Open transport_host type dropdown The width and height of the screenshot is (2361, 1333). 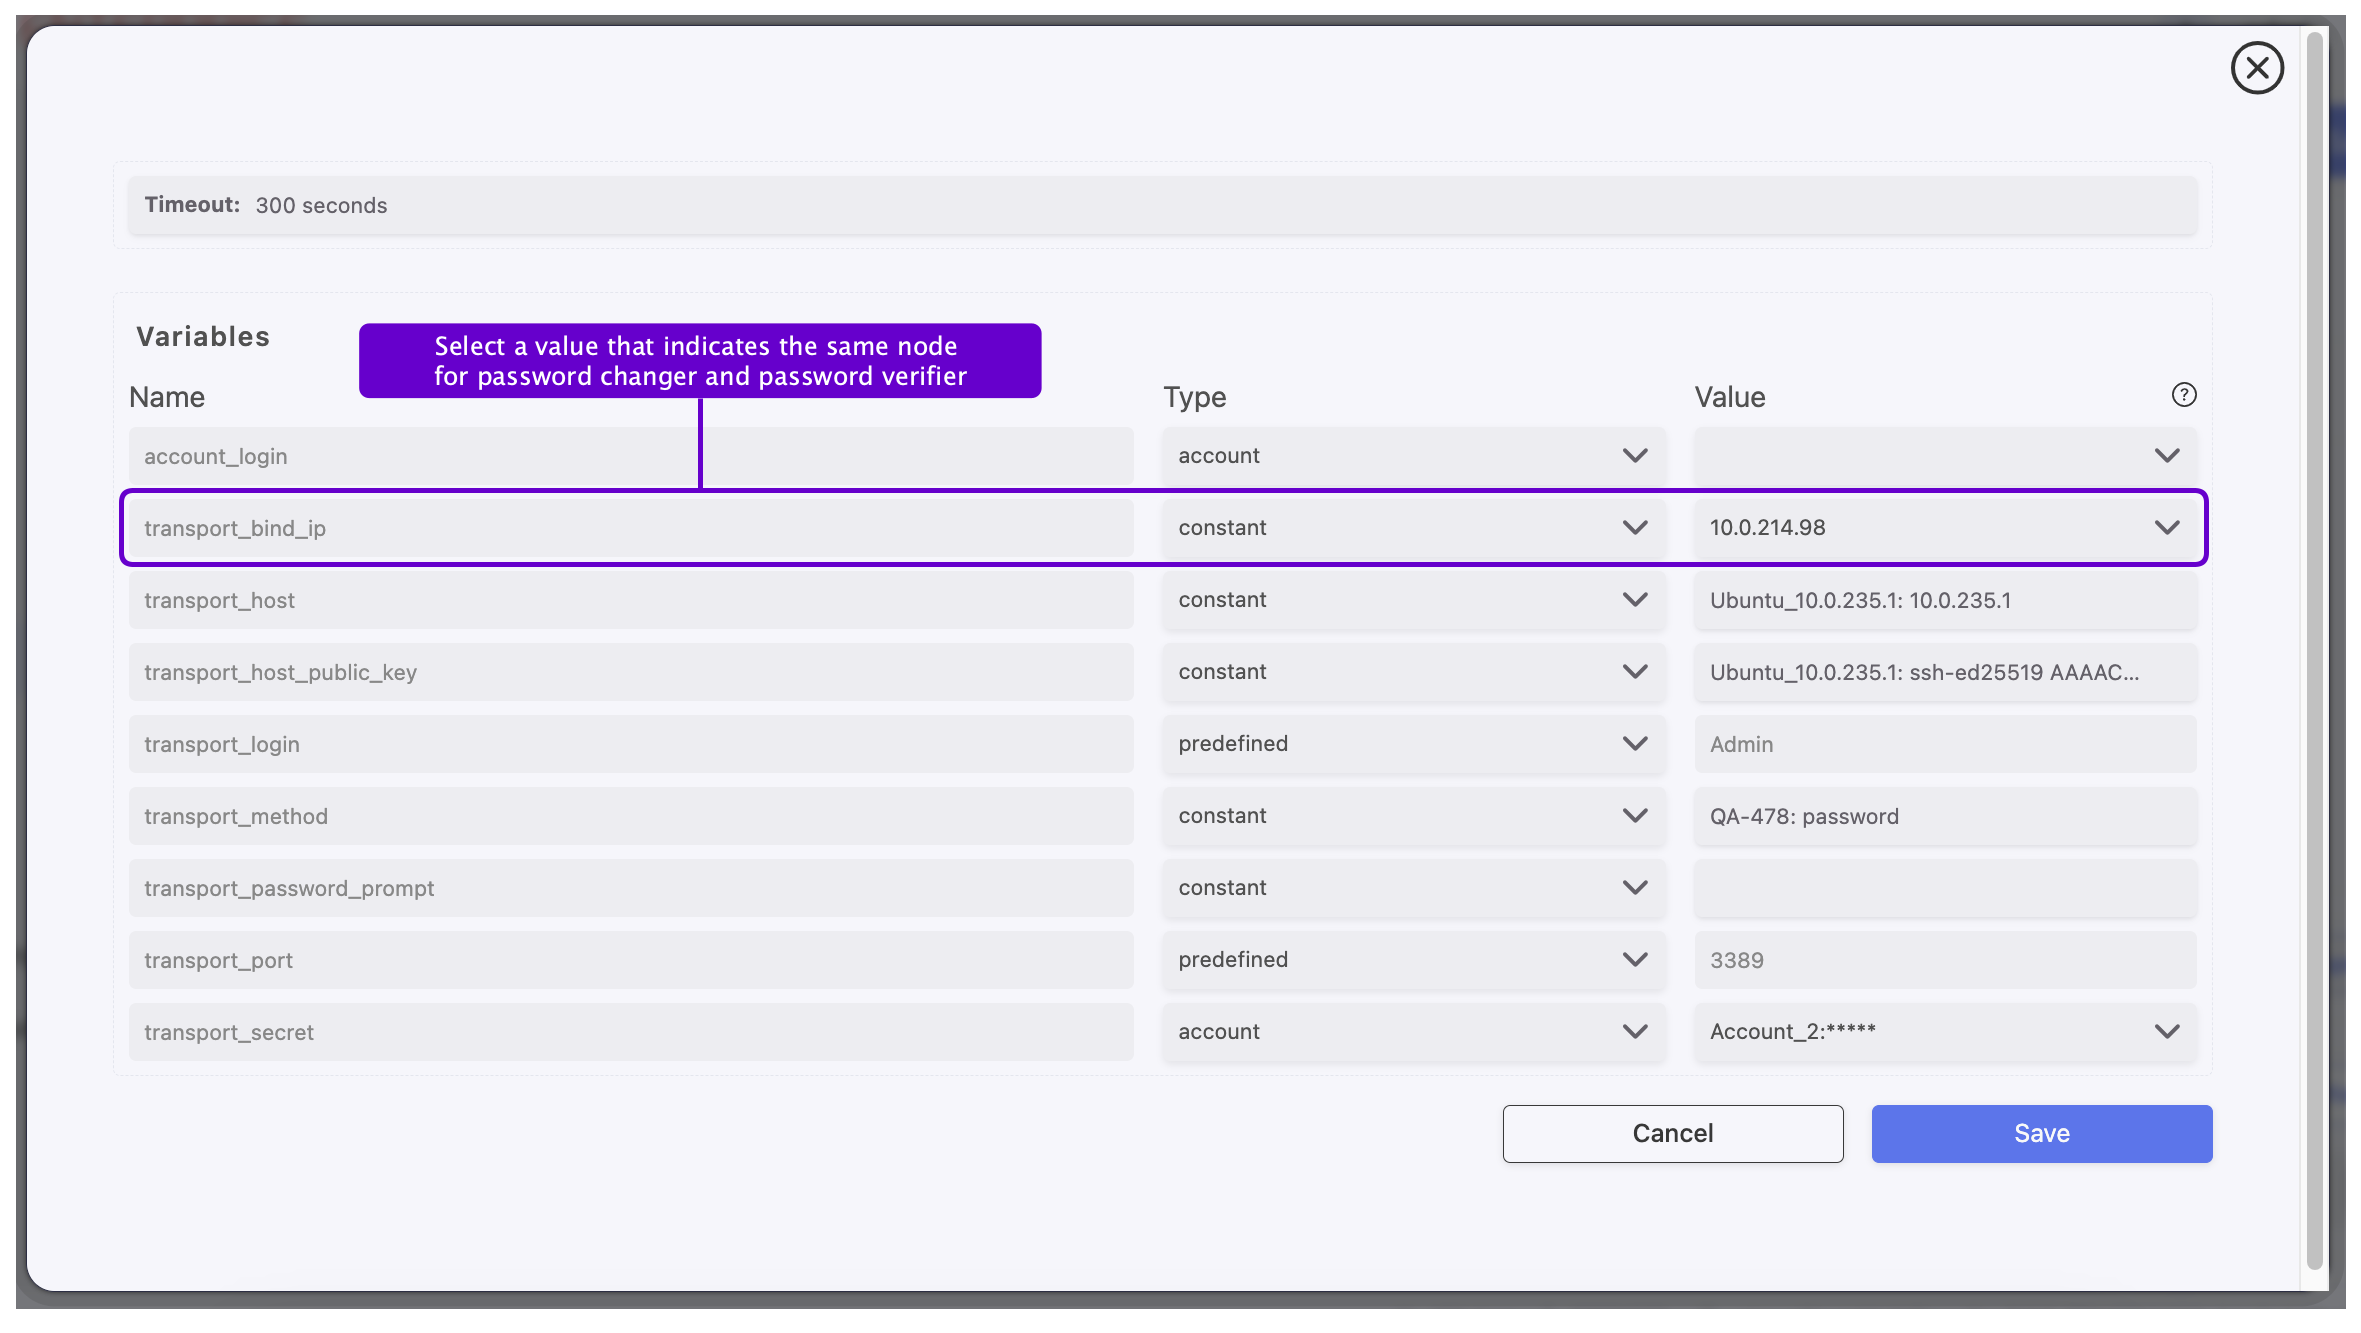(1413, 600)
